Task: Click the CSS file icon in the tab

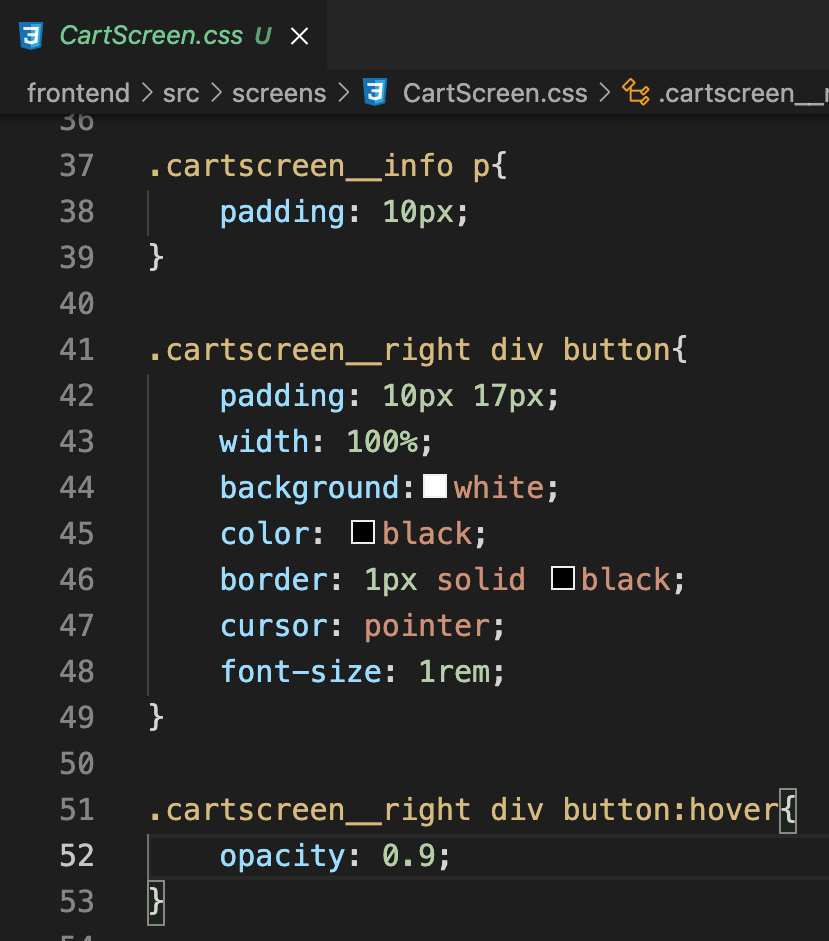Action: (x=31, y=36)
